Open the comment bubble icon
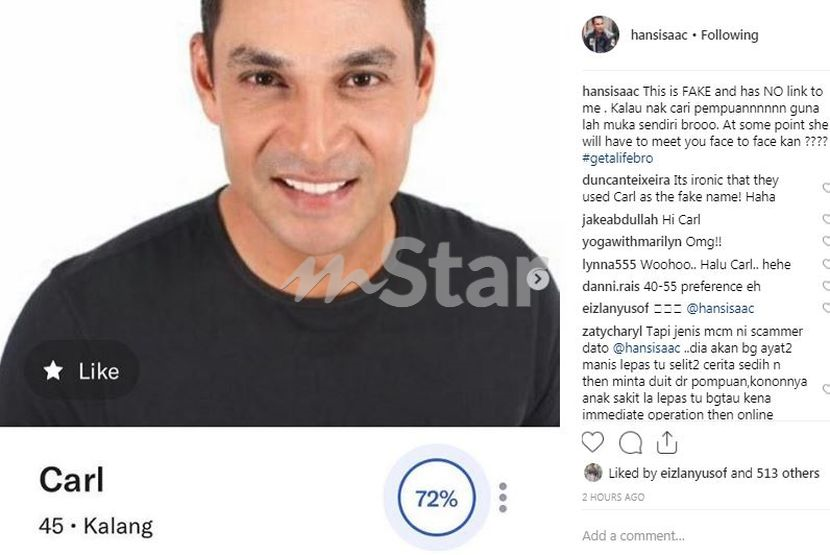830x555 pixels. 630,443
